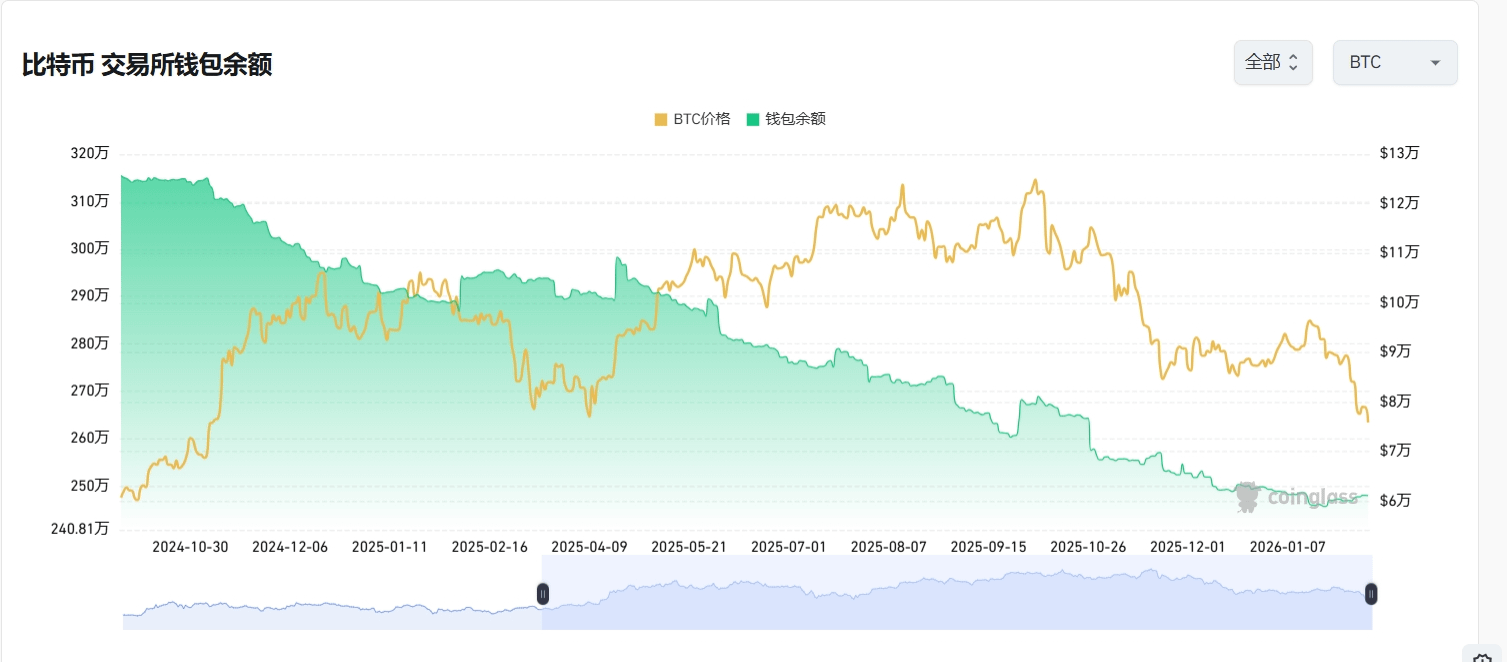Expand the BTC coin dropdown
The height and width of the screenshot is (662, 1507).
pos(1394,63)
